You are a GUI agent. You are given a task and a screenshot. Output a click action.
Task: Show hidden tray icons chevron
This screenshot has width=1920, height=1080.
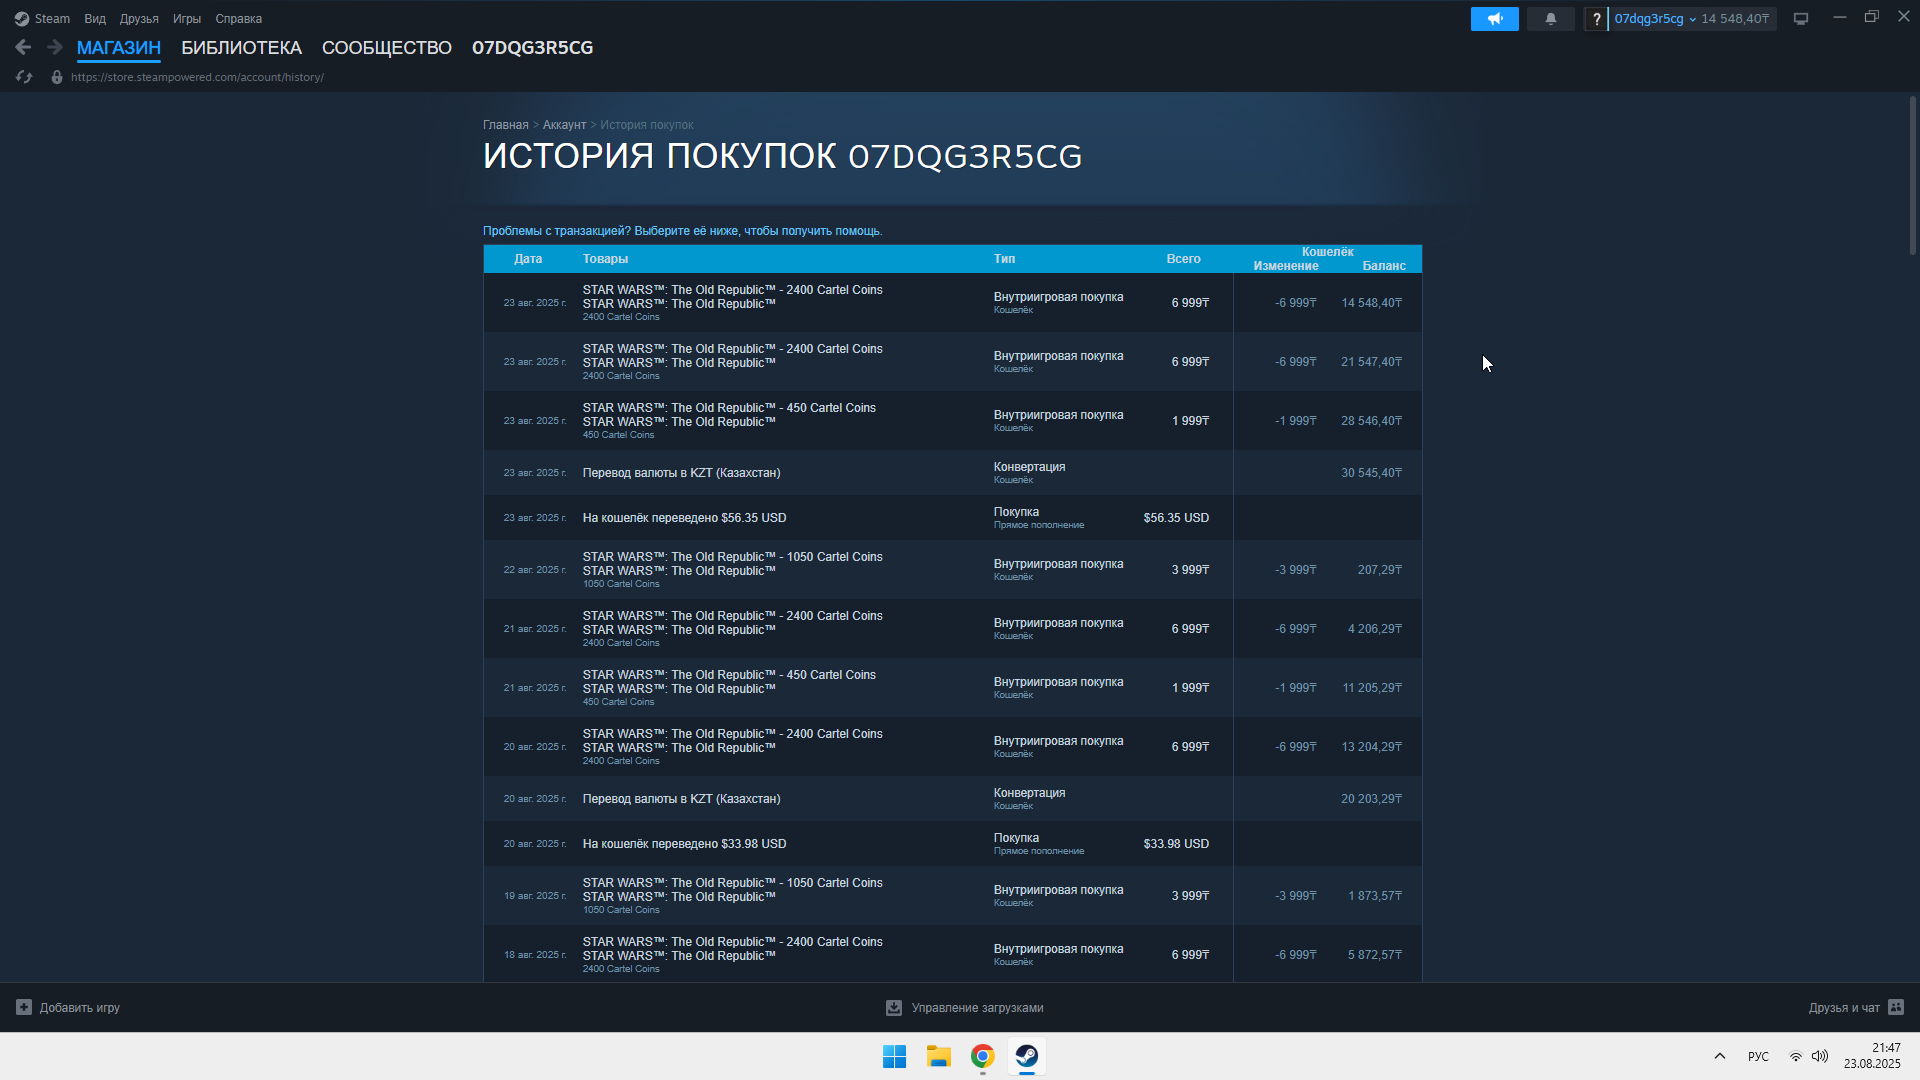[x=1720, y=1056]
